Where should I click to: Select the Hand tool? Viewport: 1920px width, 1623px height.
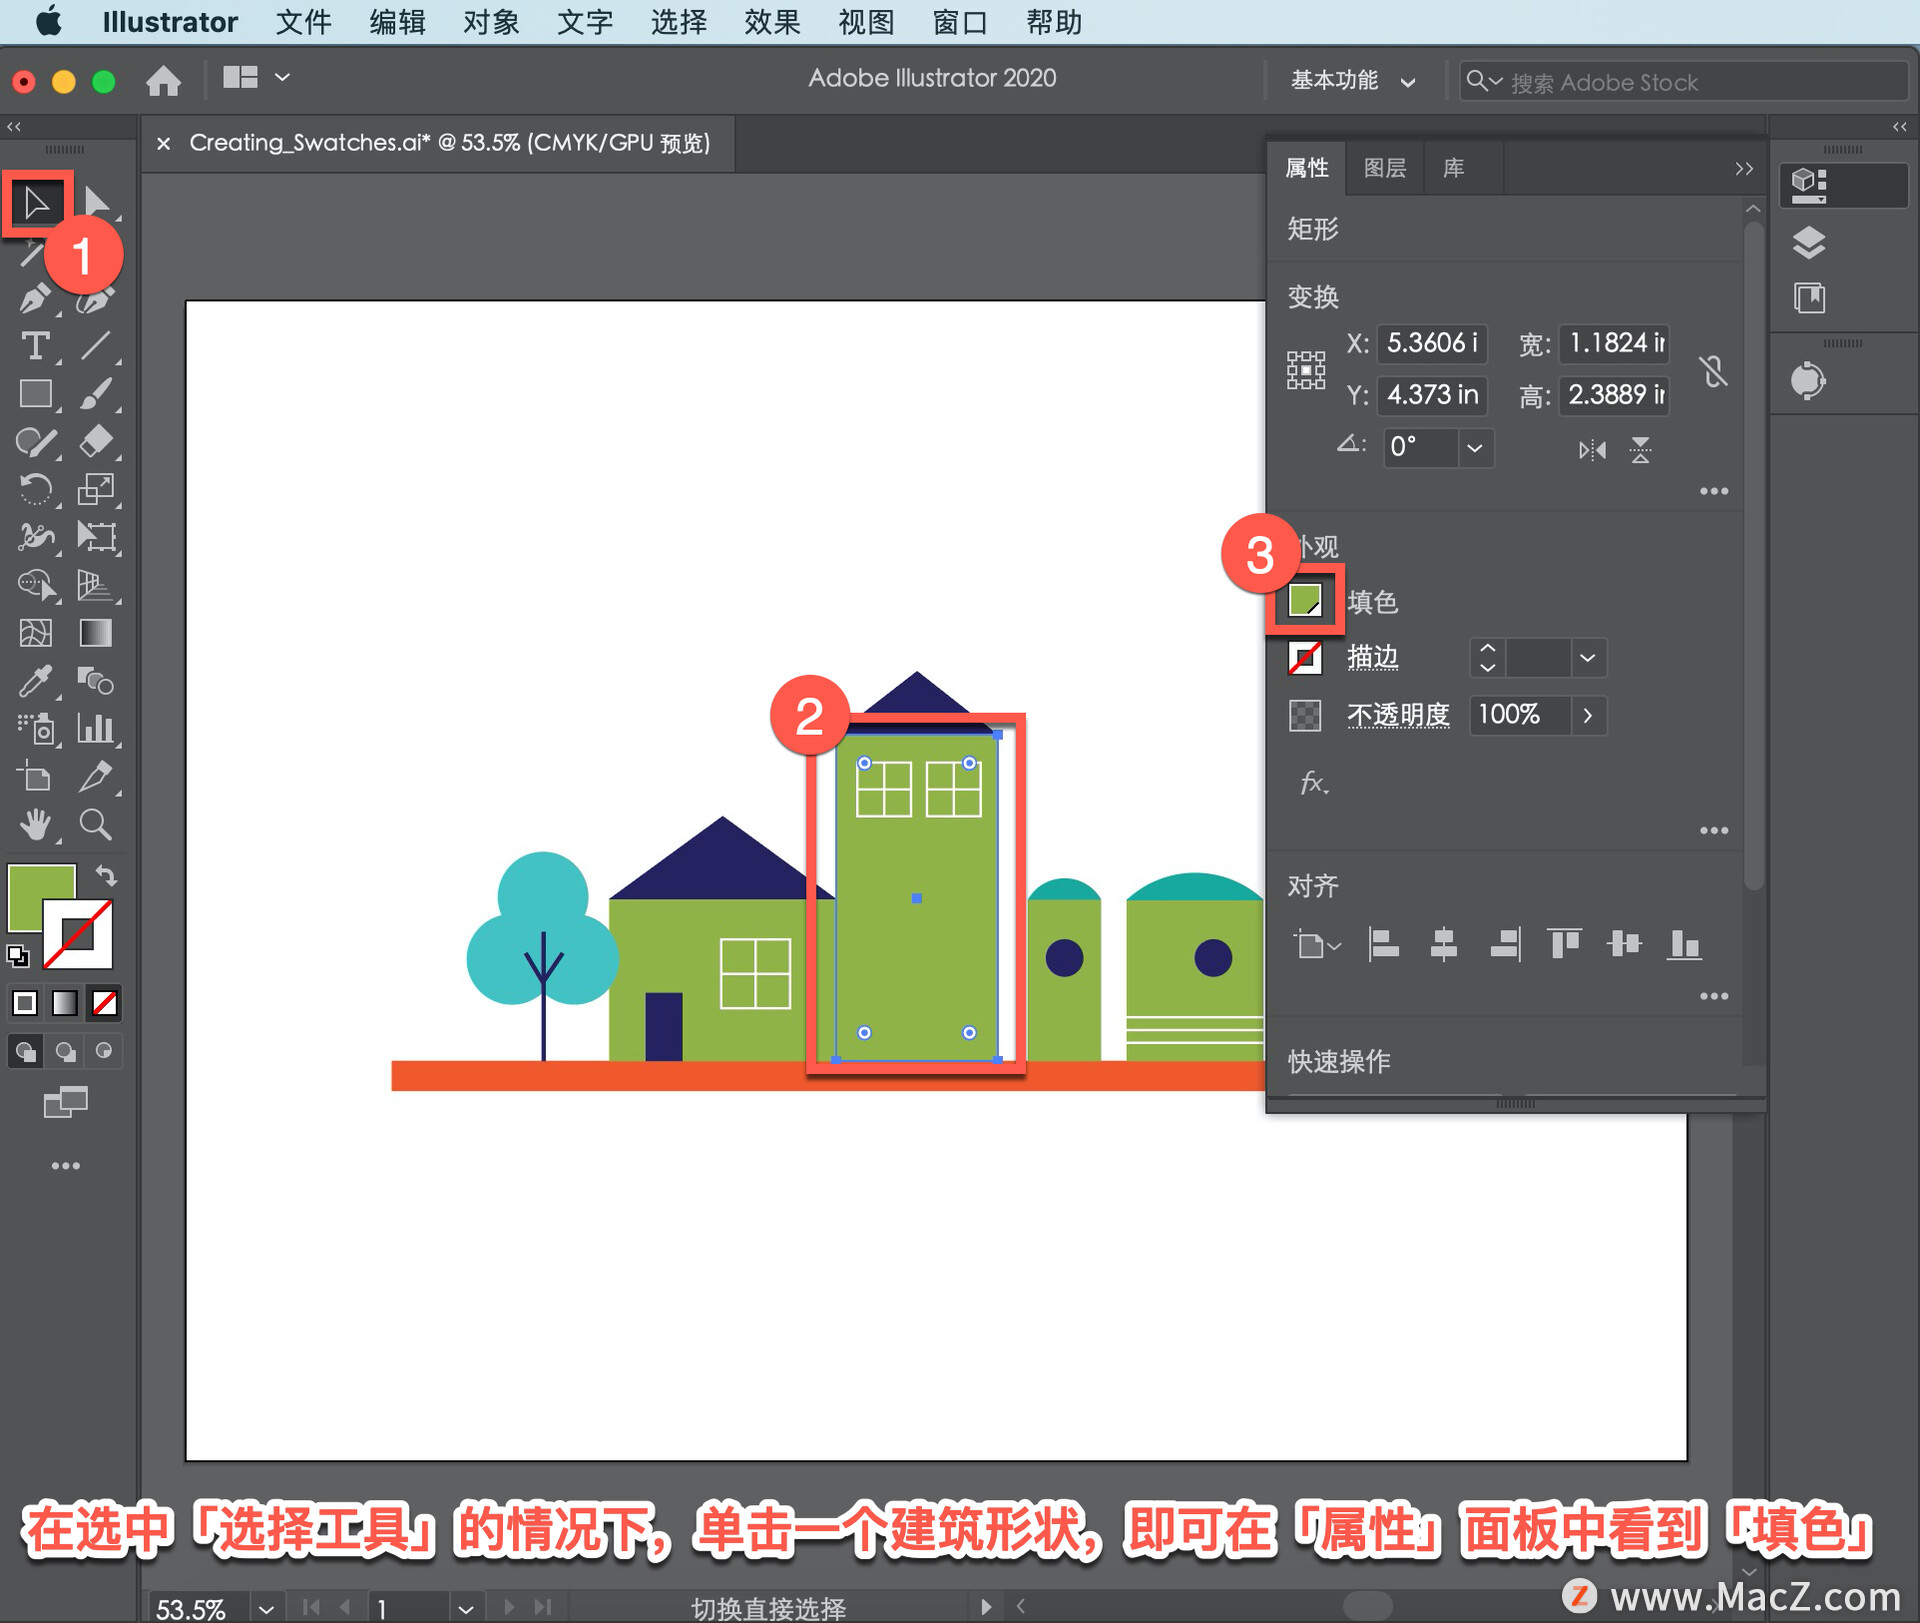[35, 825]
